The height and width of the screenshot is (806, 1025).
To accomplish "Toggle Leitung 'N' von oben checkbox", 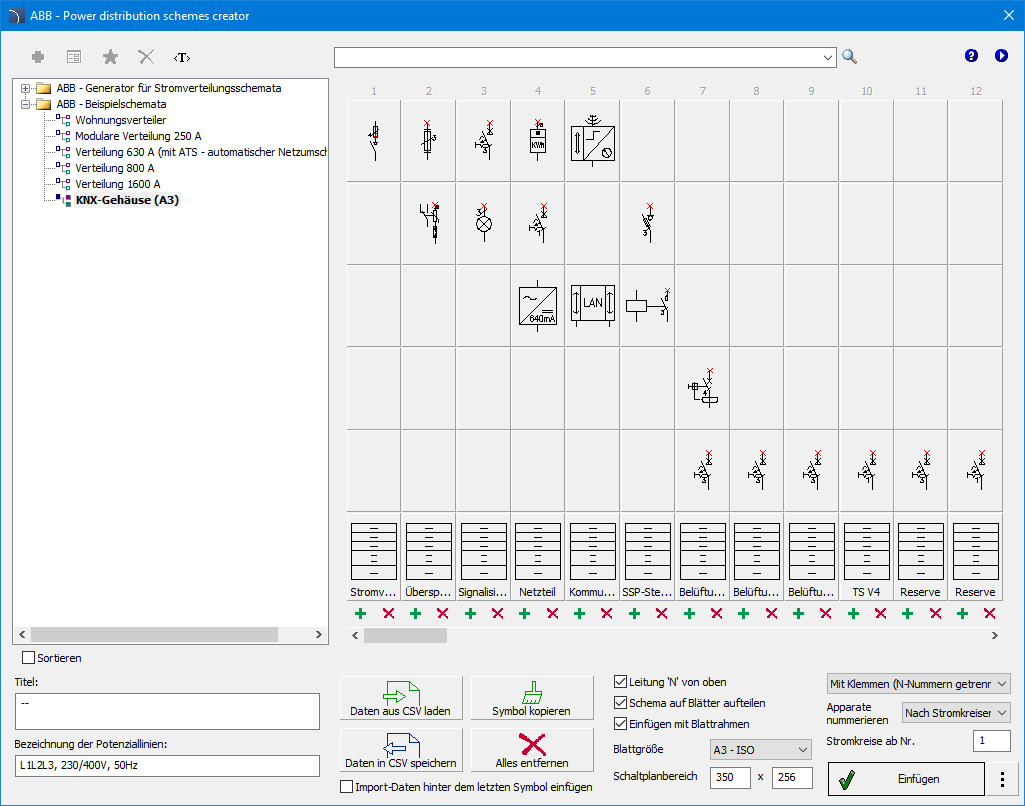I will (621, 682).
